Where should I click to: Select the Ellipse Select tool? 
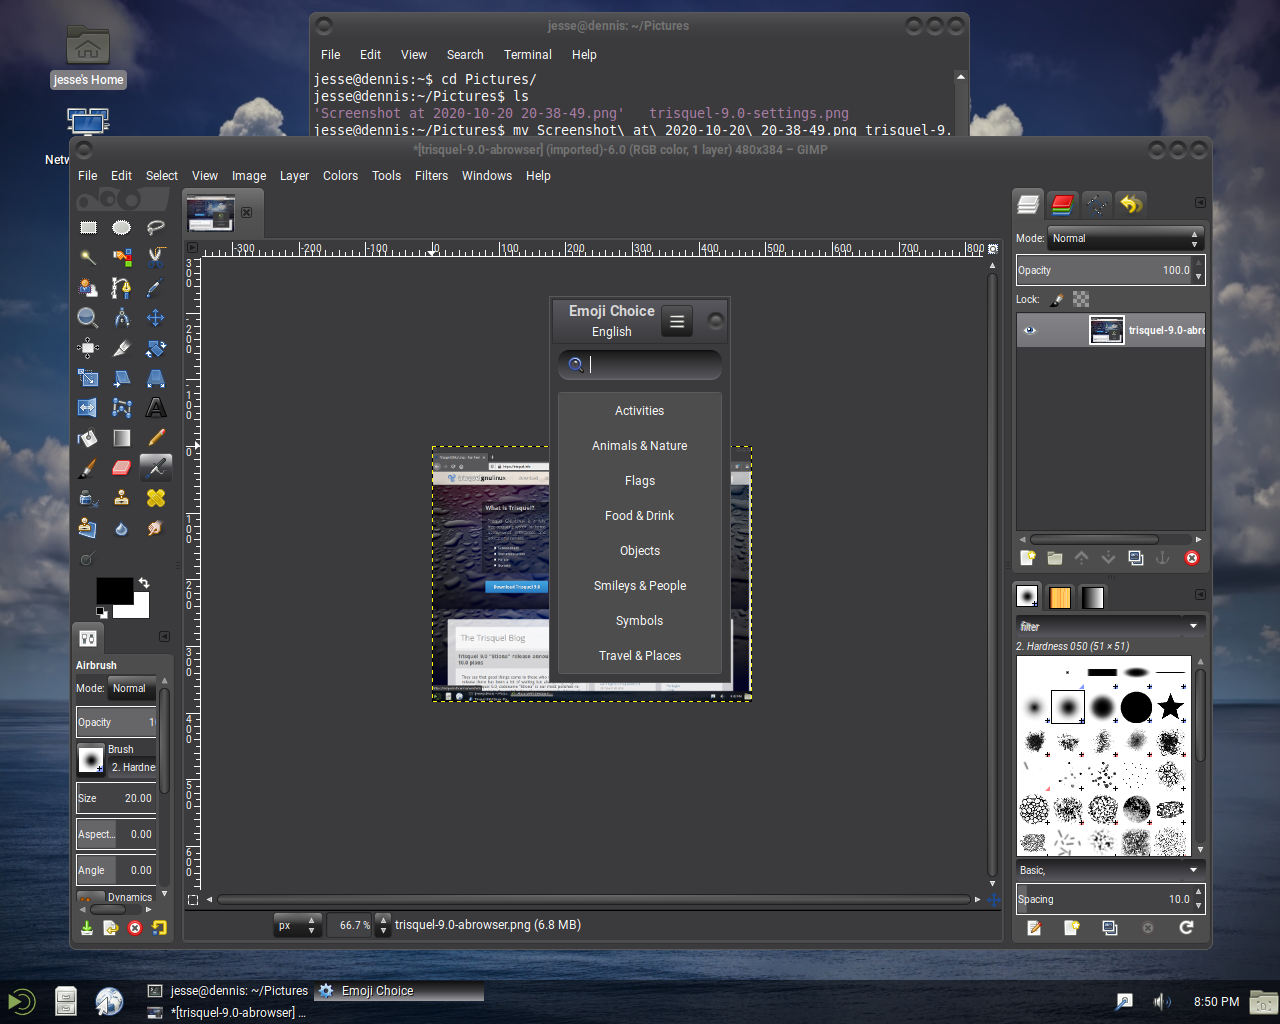[121, 228]
